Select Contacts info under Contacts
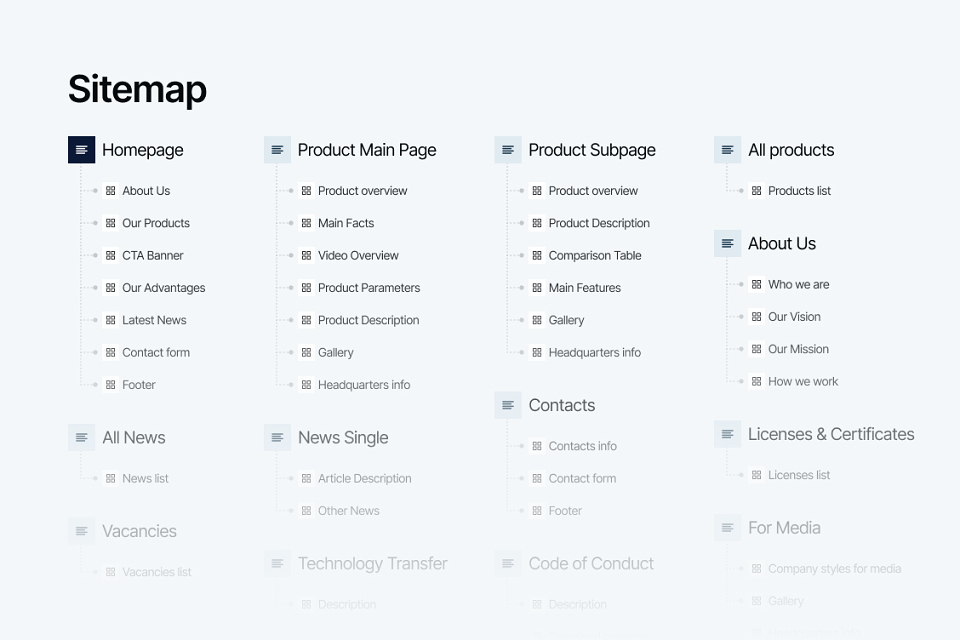960x640 pixels. click(582, 446)
